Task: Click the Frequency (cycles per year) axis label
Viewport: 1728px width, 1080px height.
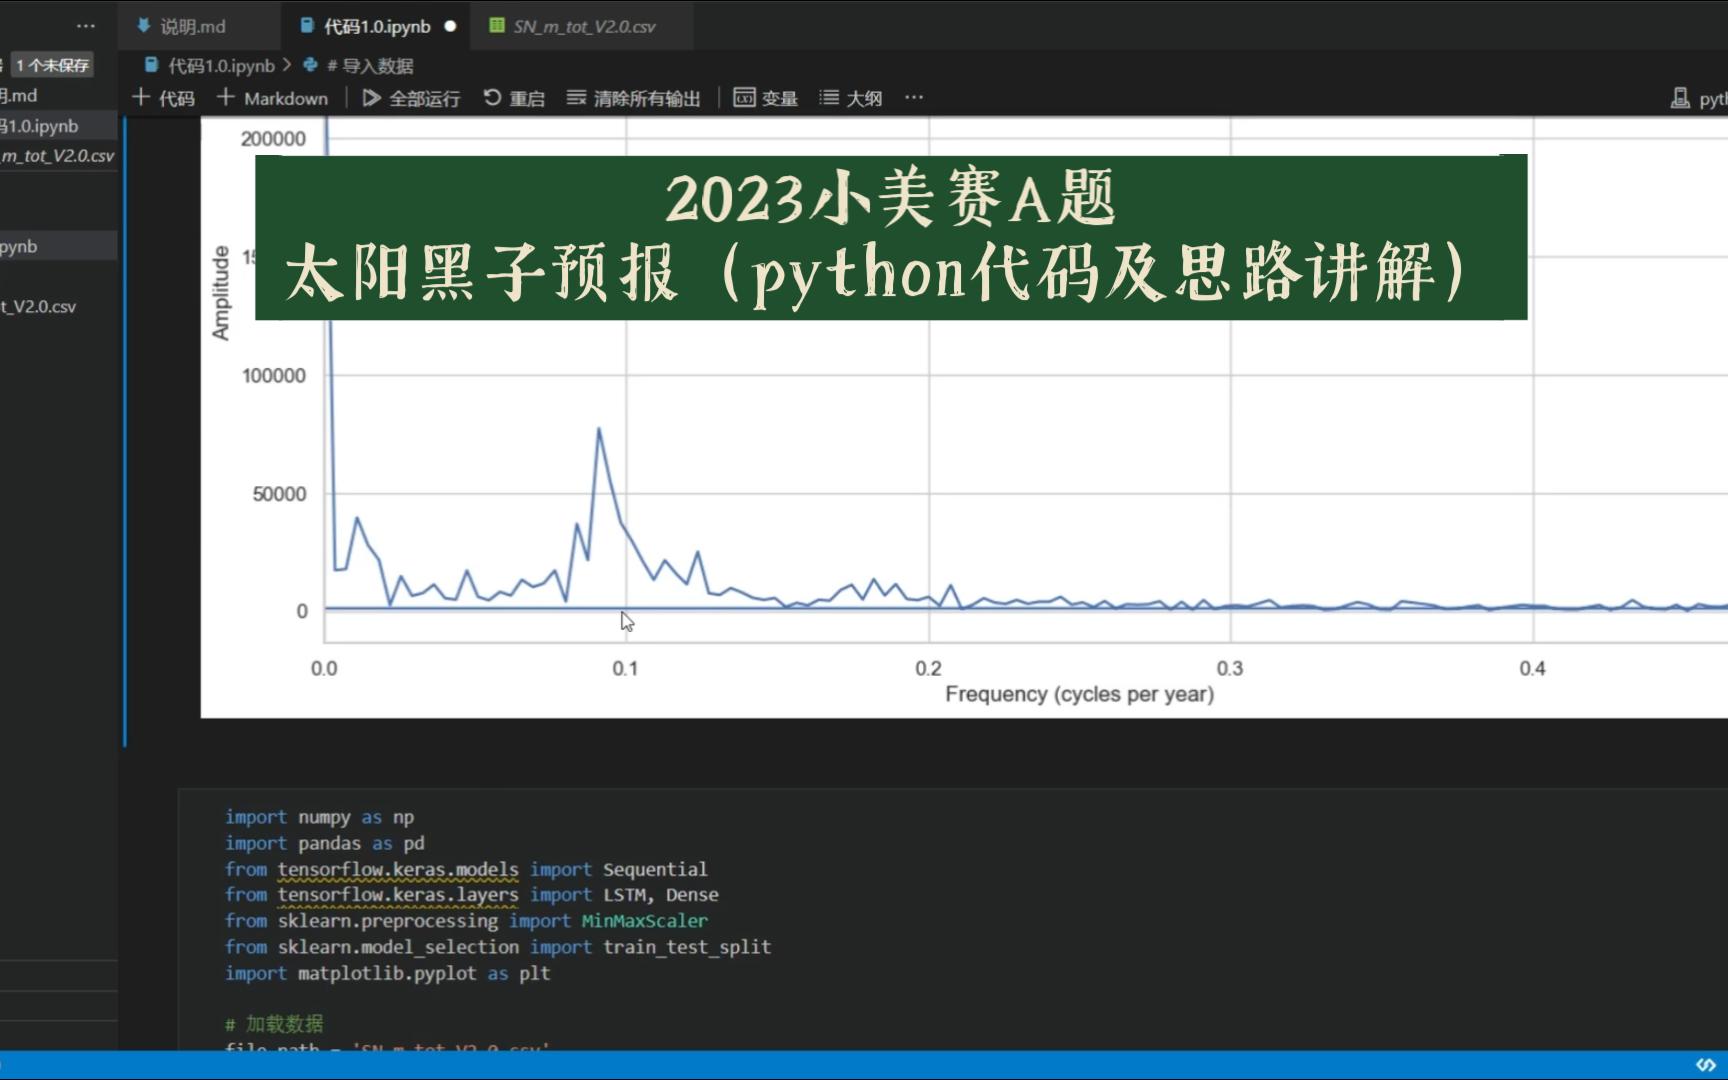Action: click(1079, 694)
